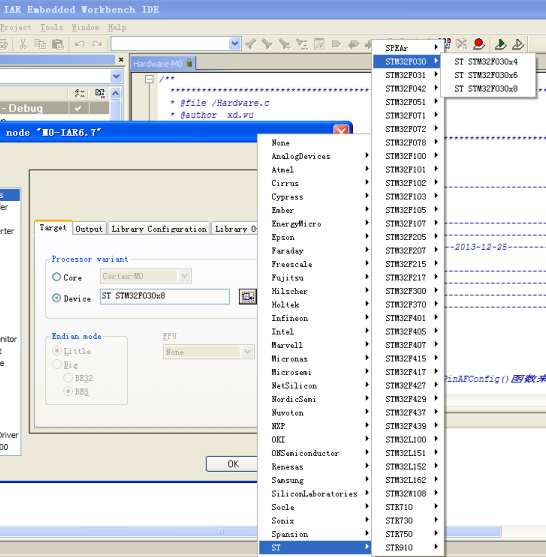The height and width of the screenshot is (557, 546).
Task: Expand the STM32F407 device submenu
Action: coord(407,345)
